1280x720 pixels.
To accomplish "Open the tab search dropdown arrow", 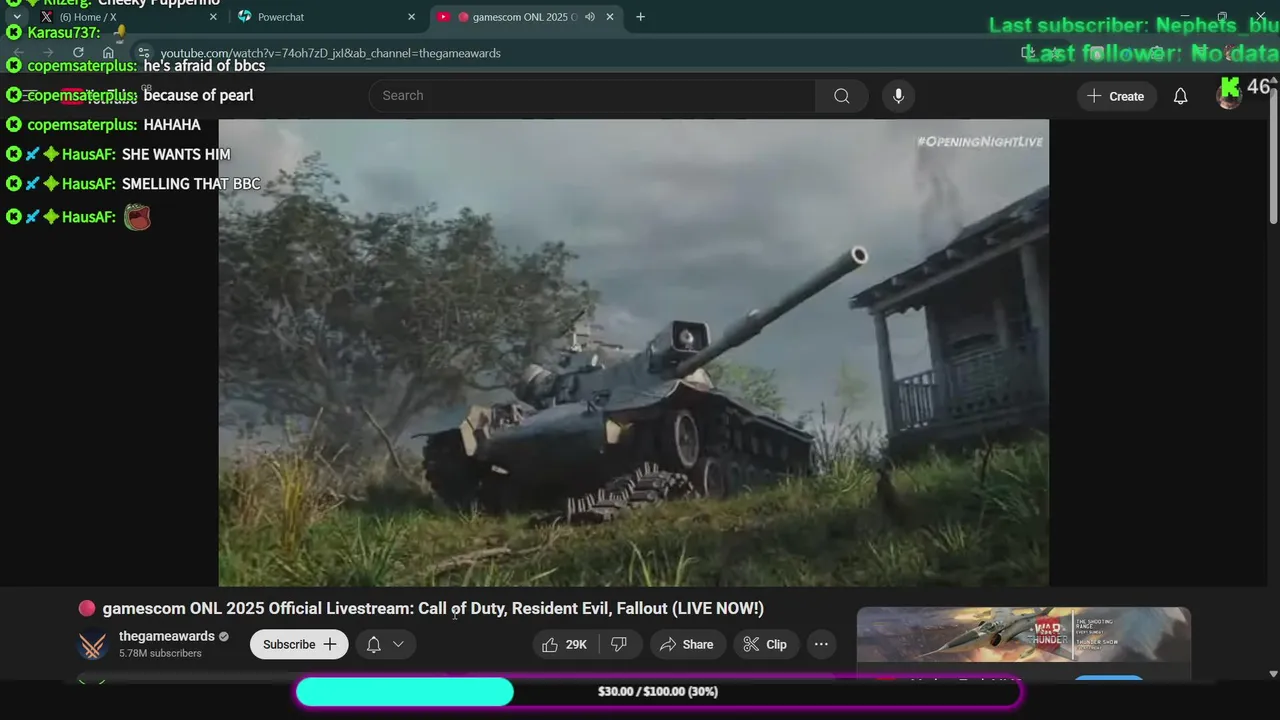I will (17, 17).
